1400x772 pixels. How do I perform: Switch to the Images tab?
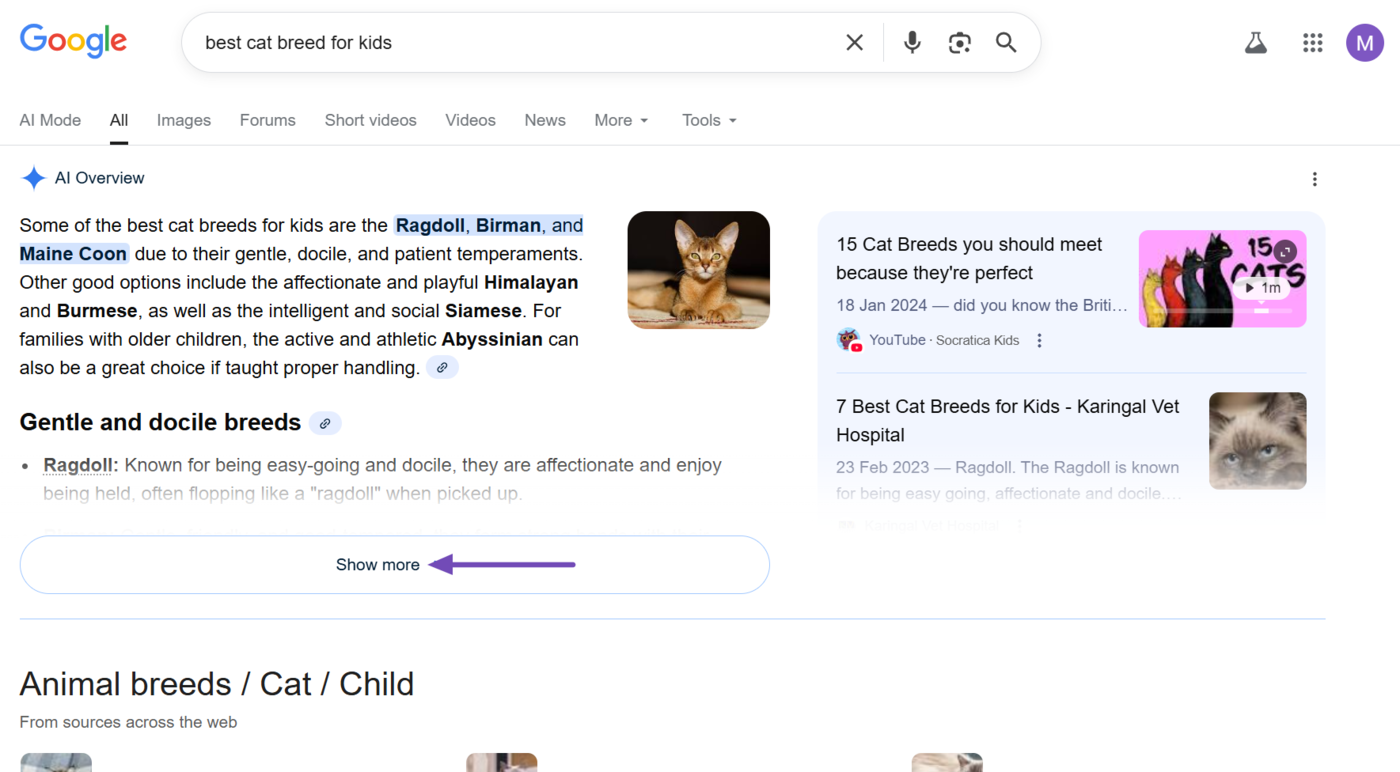[x=183, y=120]
